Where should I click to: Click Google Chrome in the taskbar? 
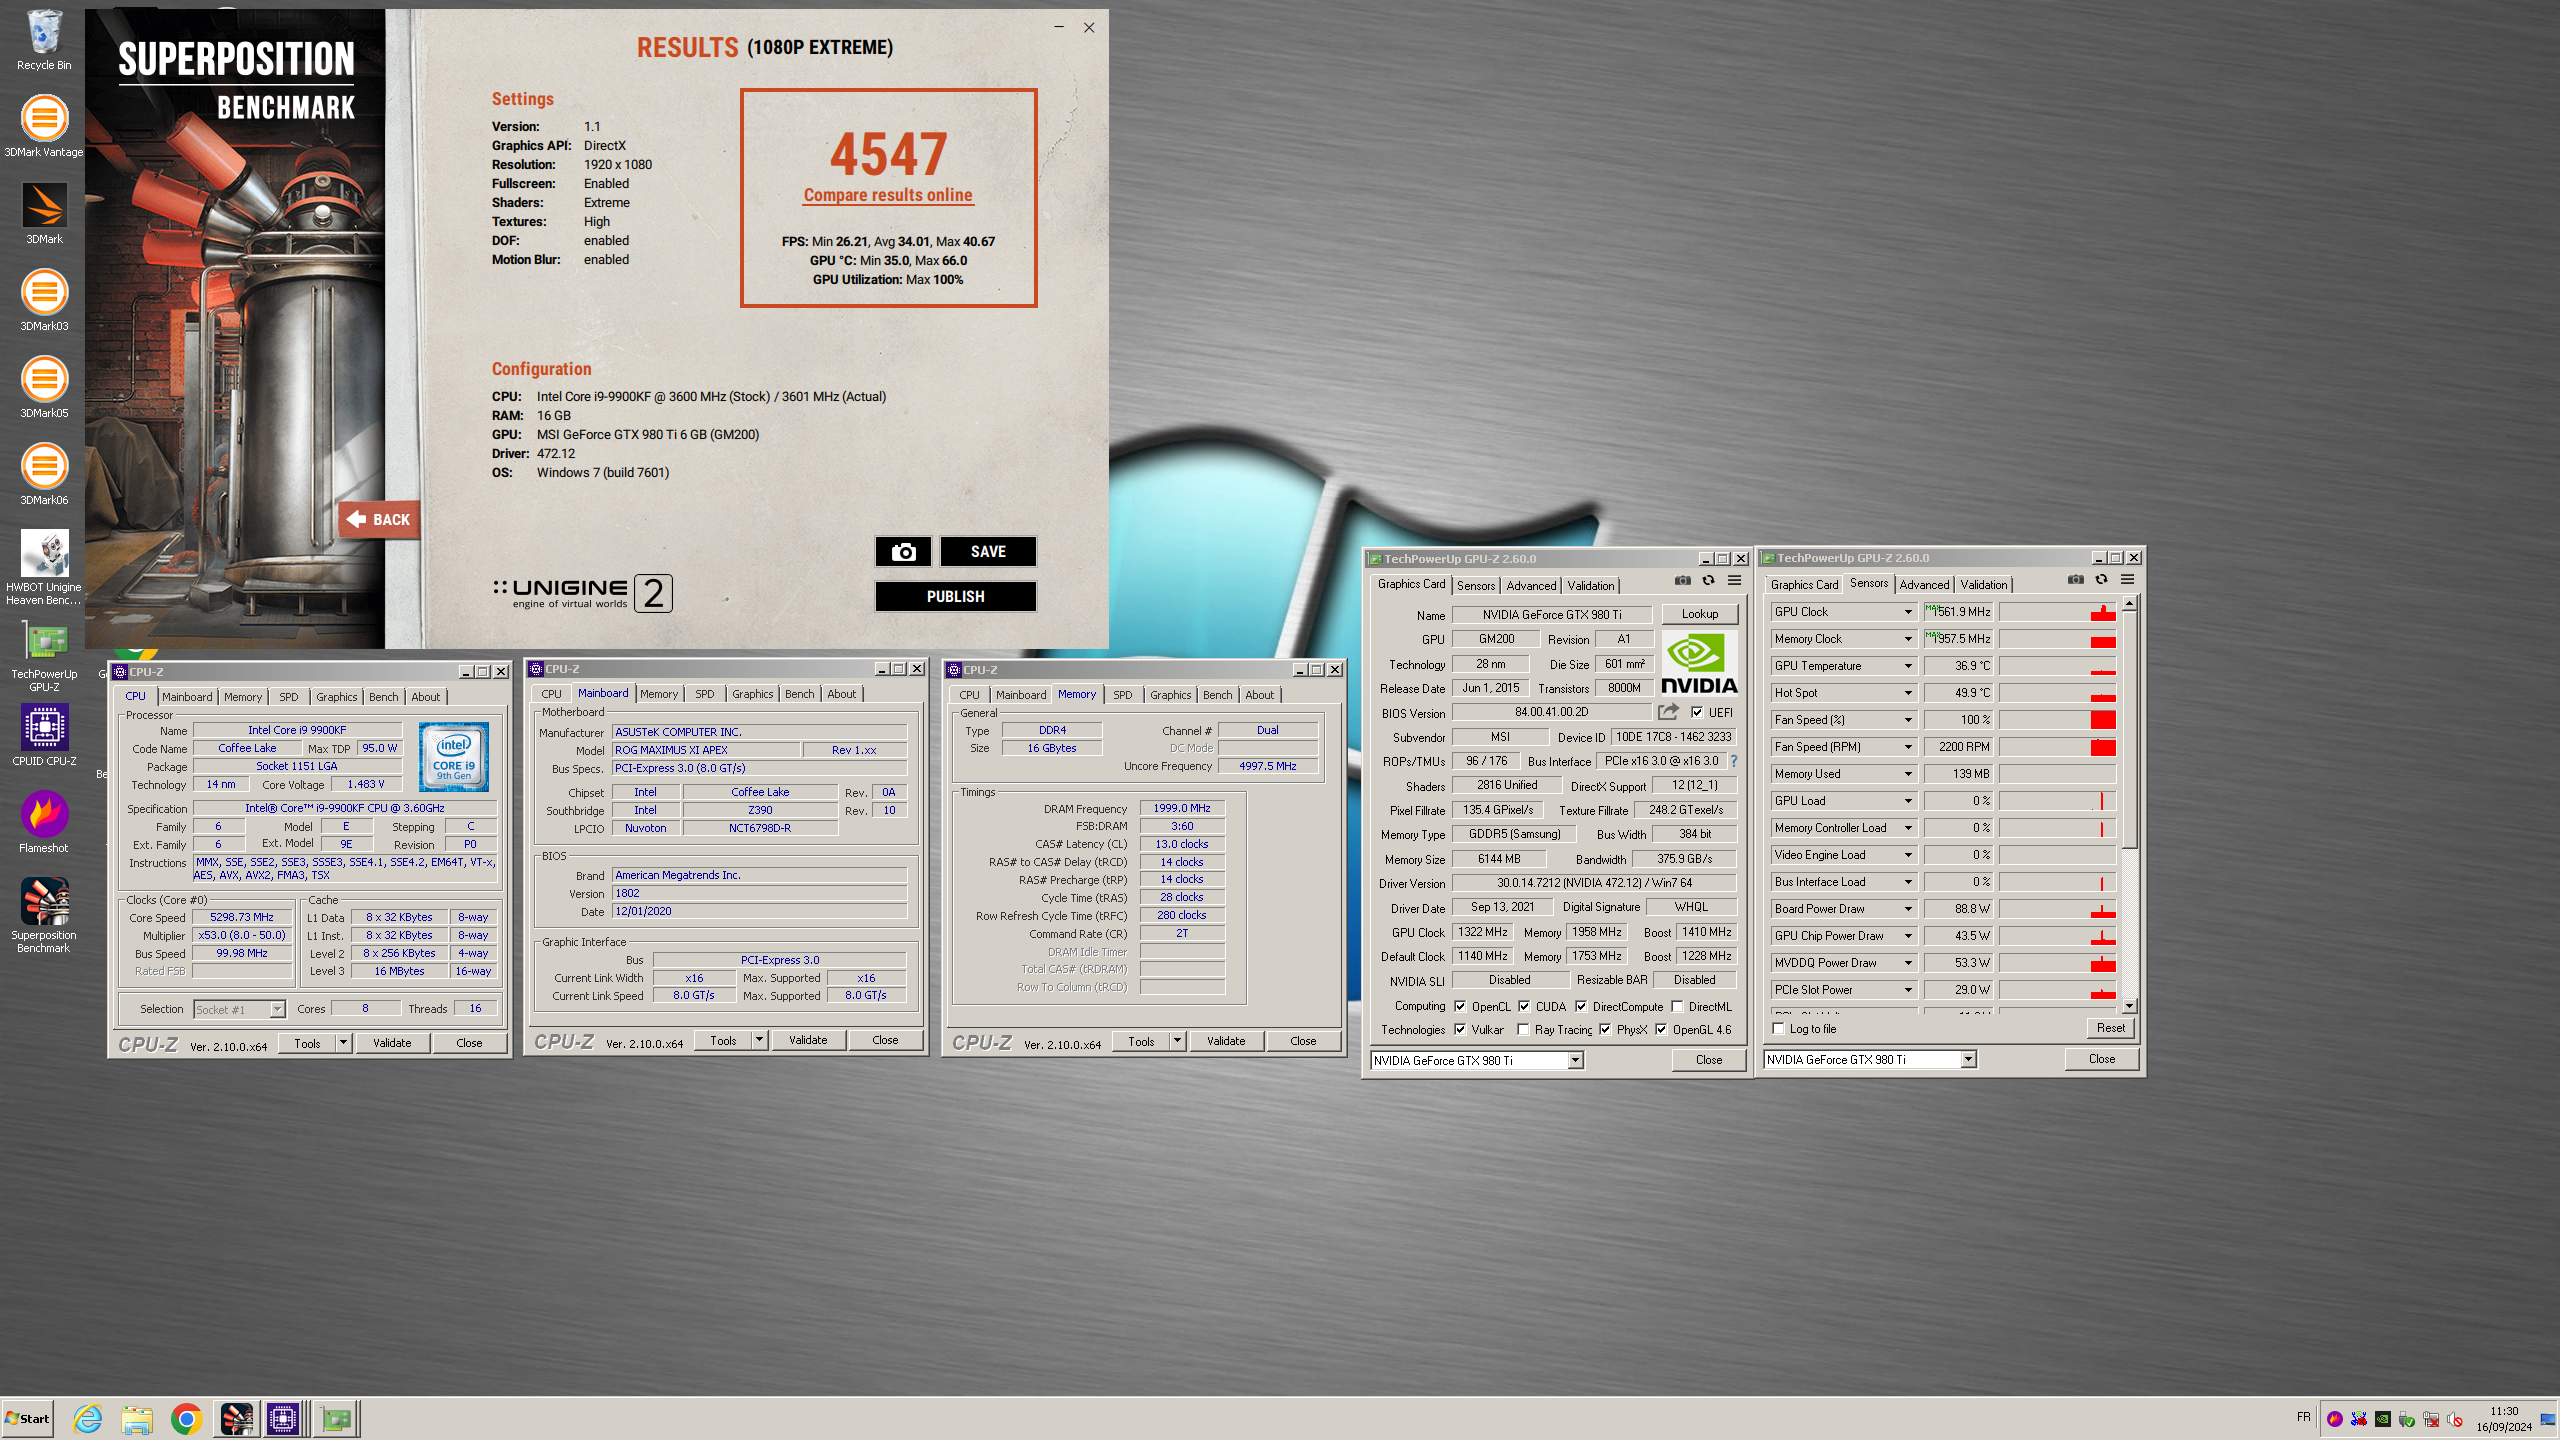pyautogui.click(x=186, y=1418)
